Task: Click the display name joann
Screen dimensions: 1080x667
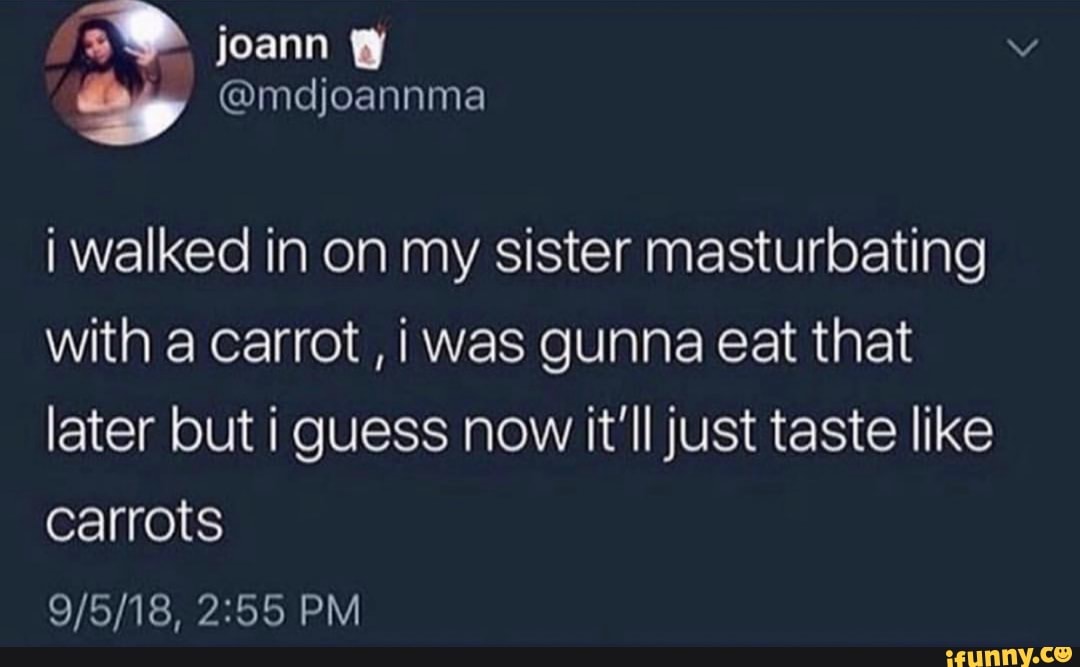Action: click(x=273, y=46)
